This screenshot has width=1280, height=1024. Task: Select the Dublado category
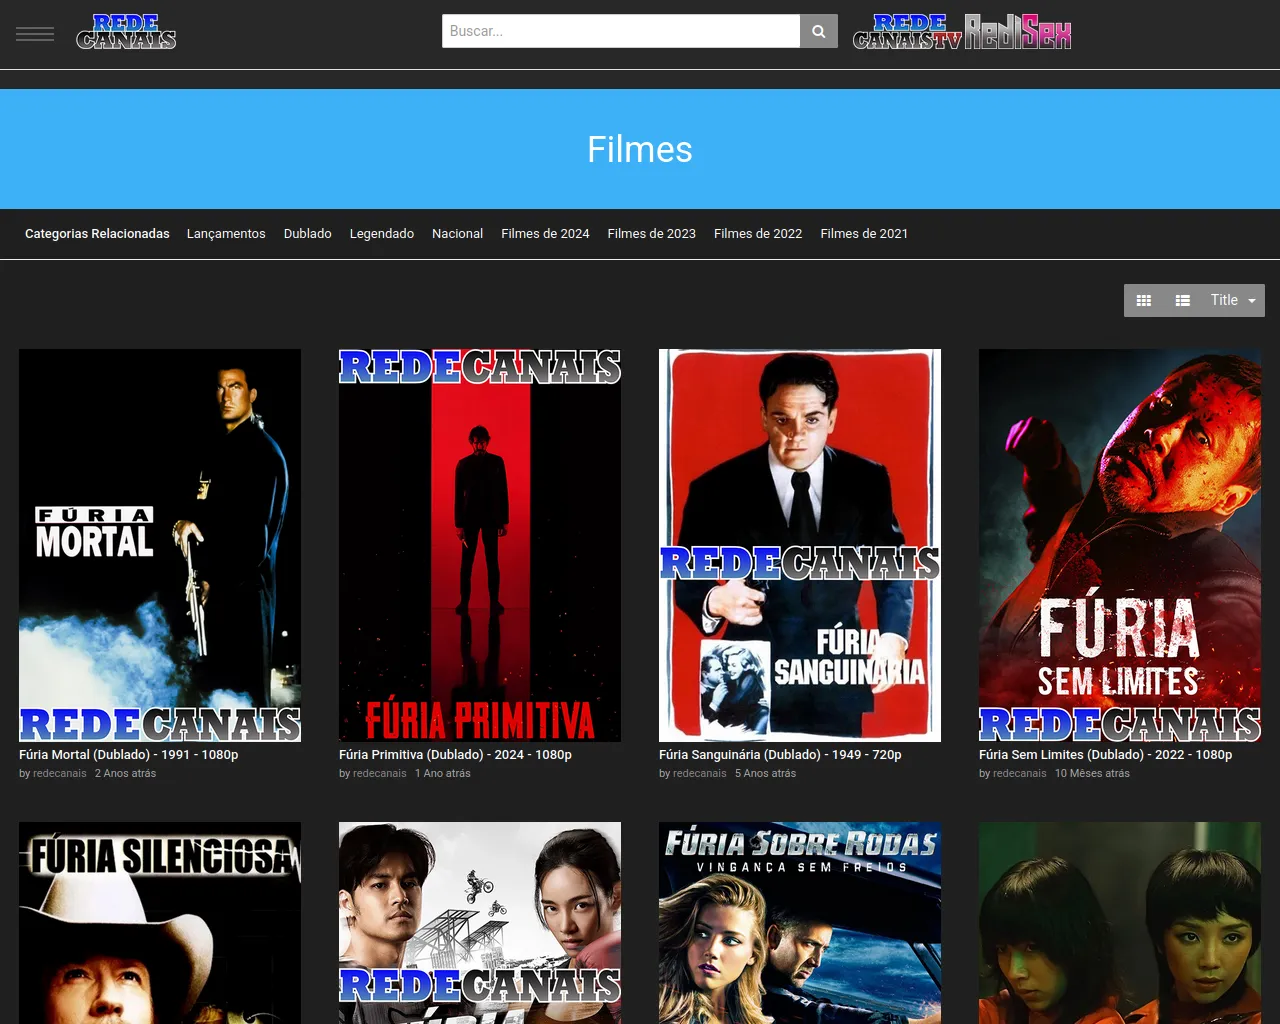click(307, 233)
